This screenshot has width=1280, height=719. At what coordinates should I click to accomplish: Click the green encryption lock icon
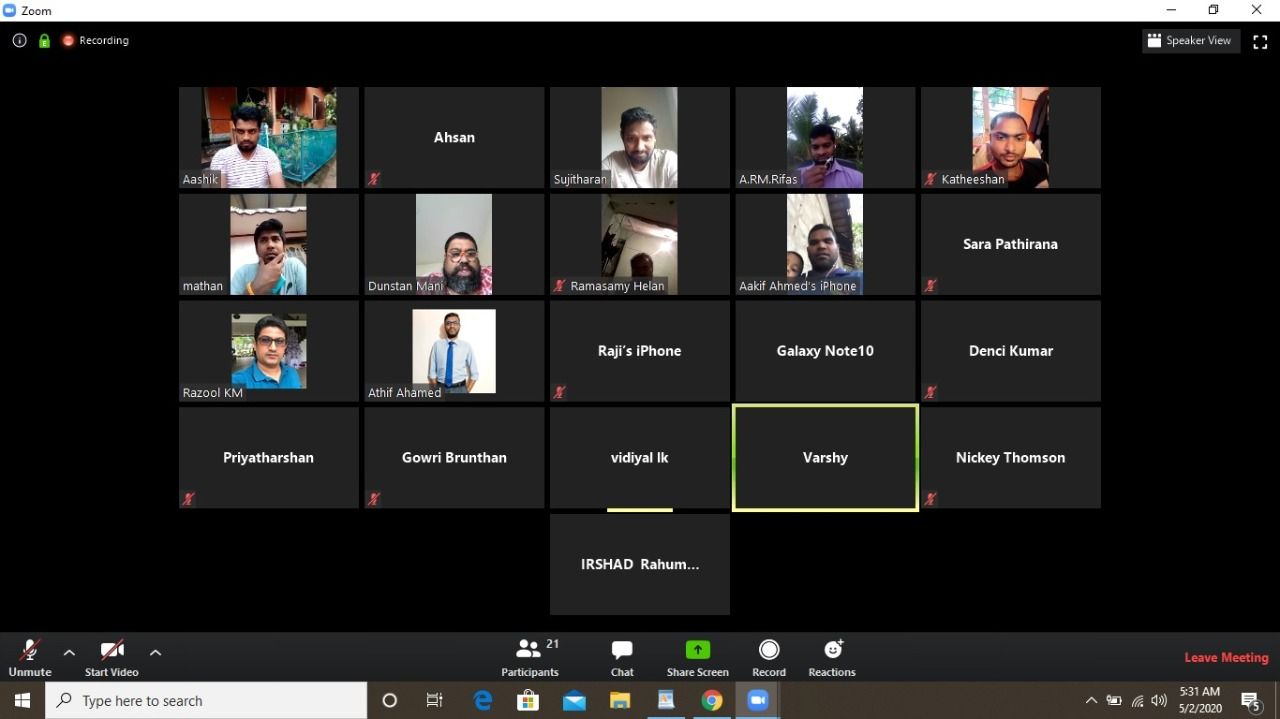[44, 41]
